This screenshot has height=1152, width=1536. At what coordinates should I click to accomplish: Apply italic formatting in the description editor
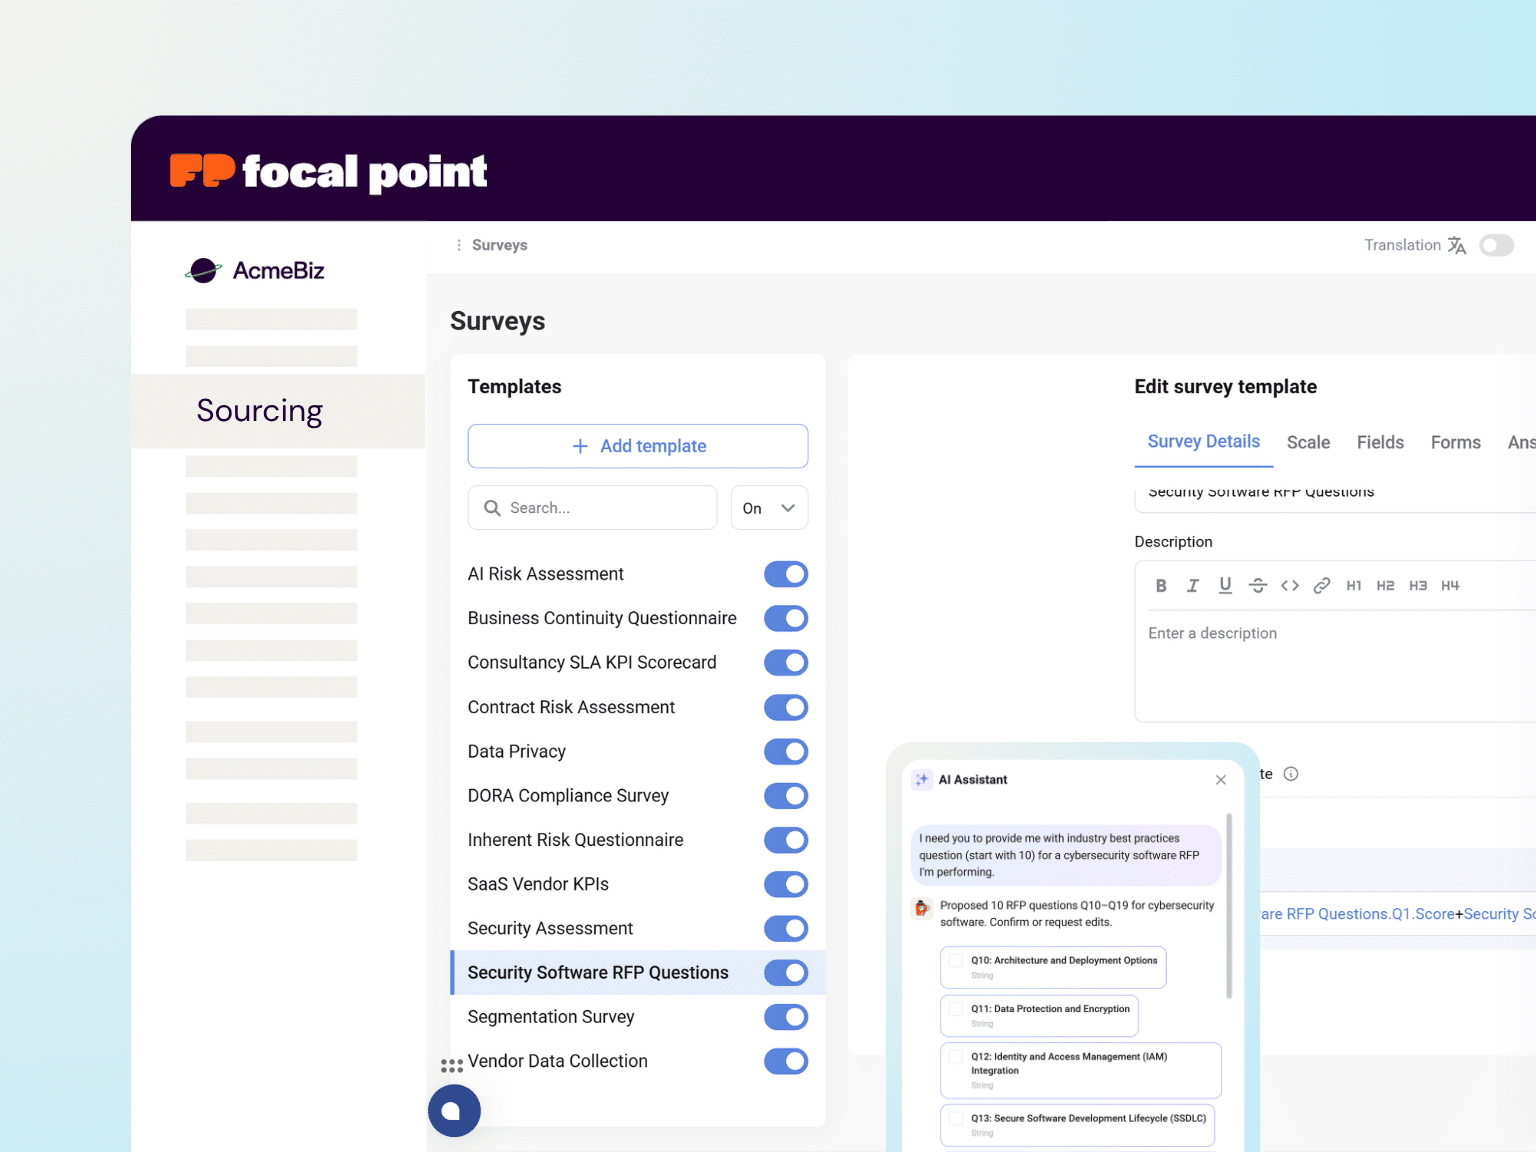coord(1193,585)
